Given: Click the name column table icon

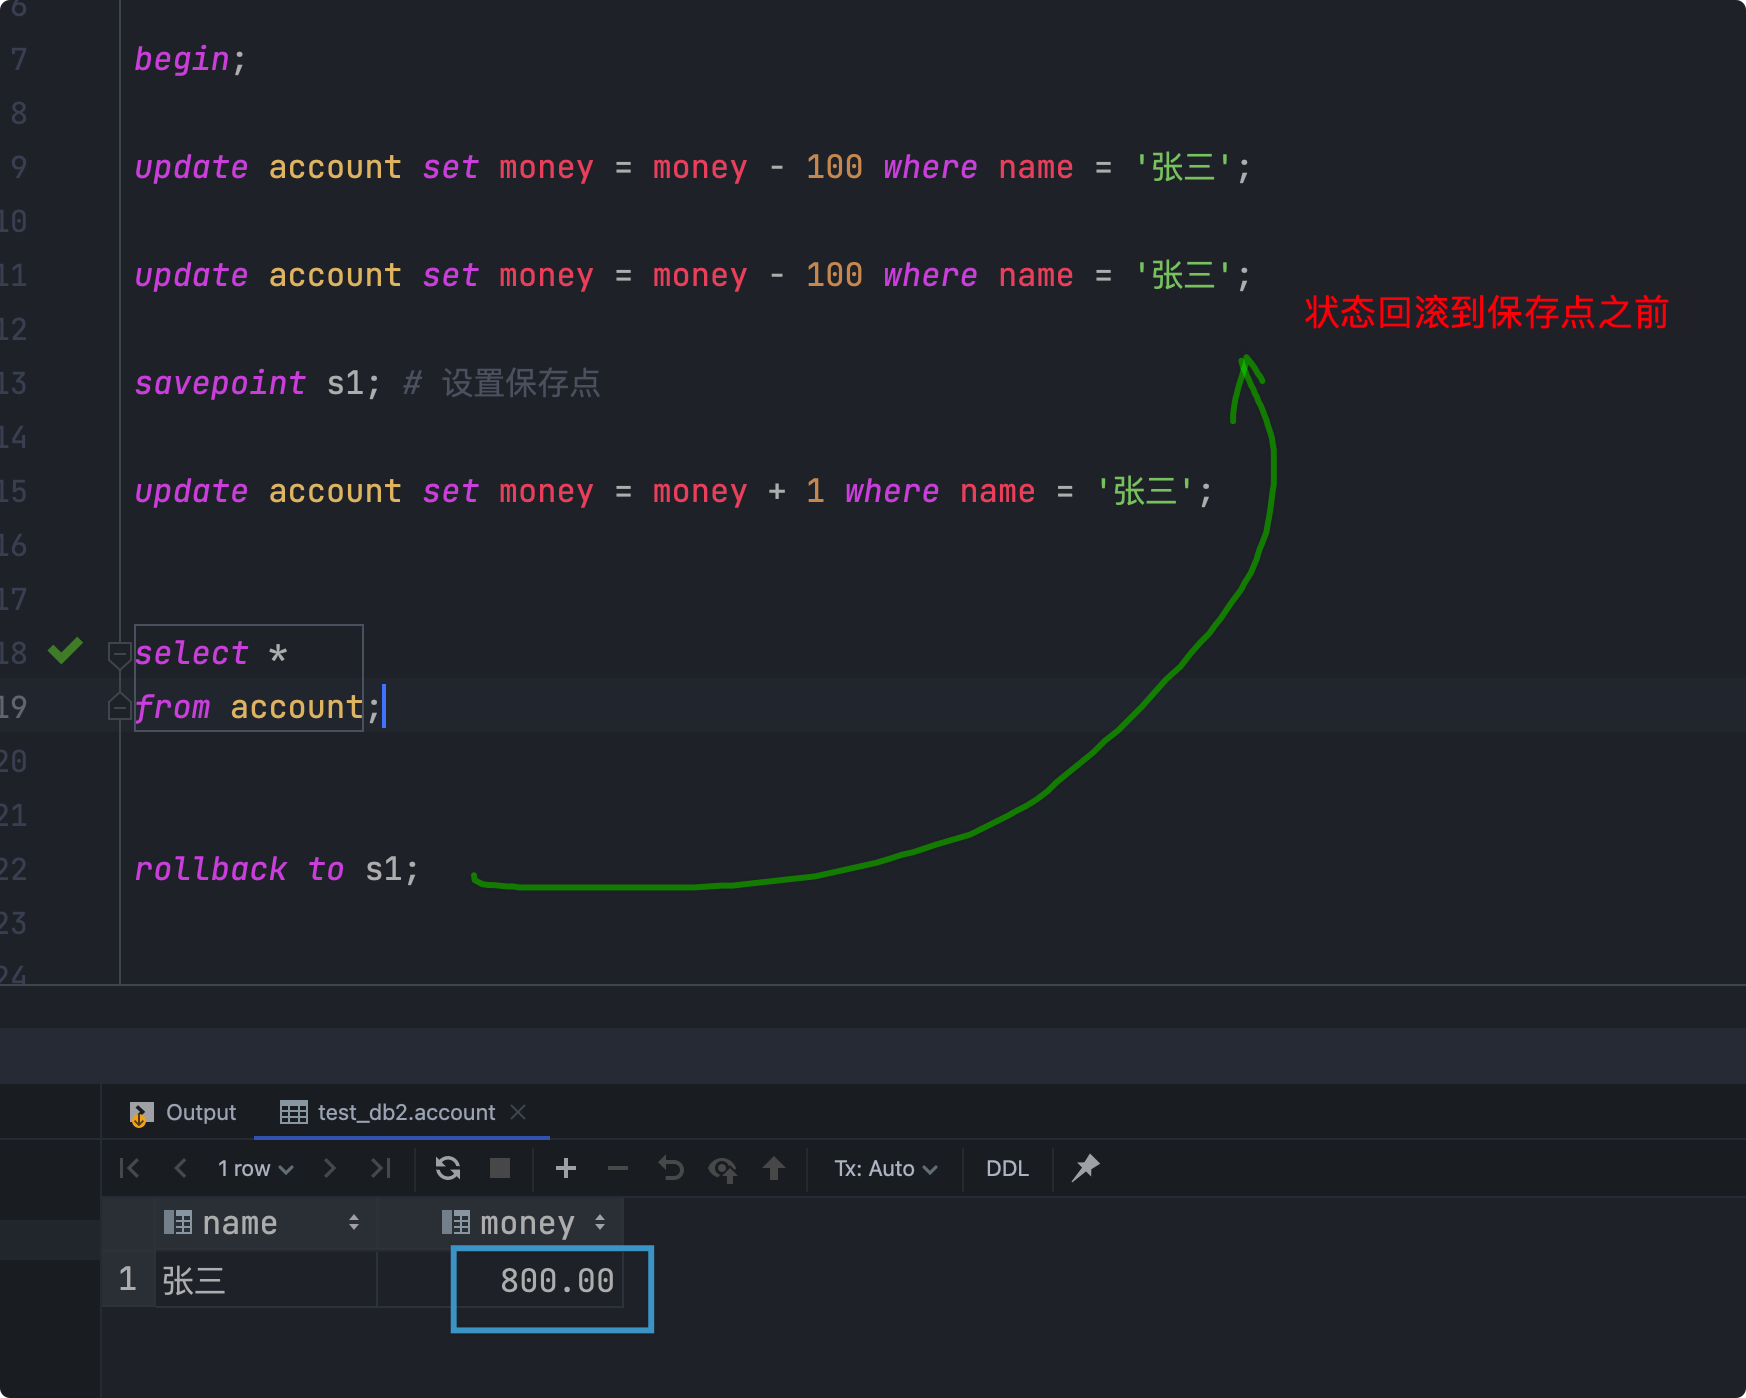Looking at the screenshot, I should (177, 1222).
